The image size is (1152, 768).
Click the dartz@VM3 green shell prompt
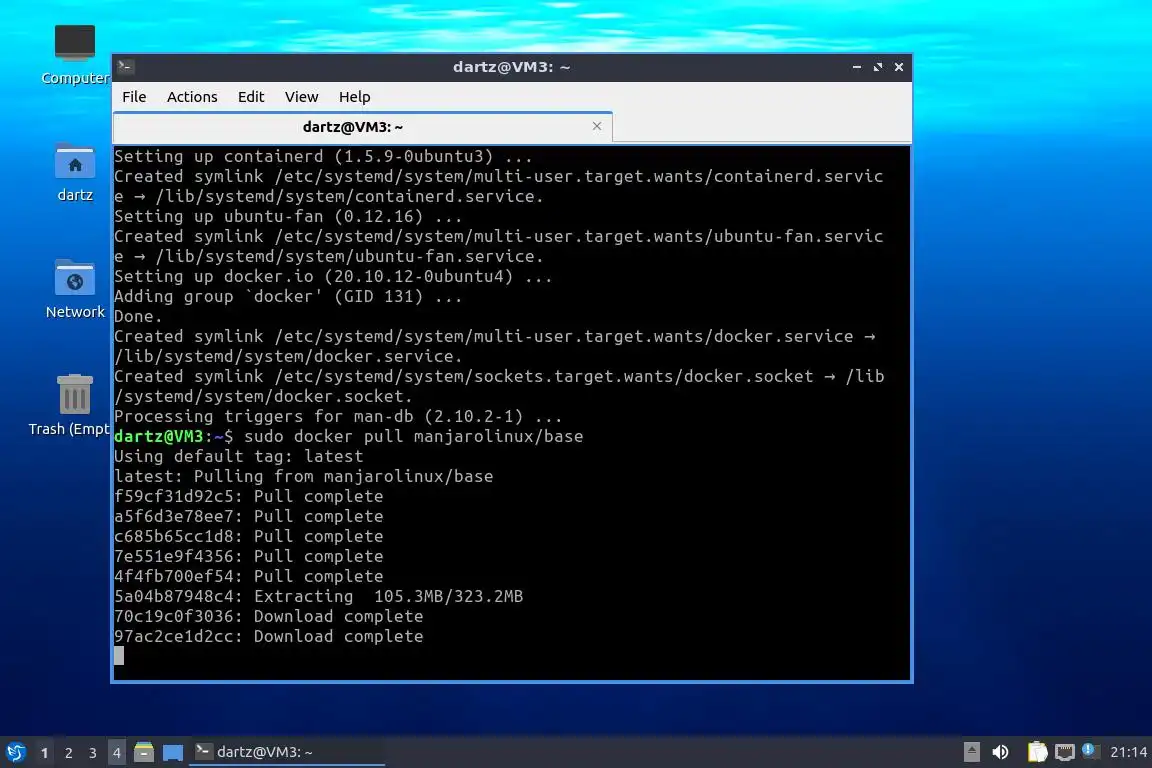(173, 437)
